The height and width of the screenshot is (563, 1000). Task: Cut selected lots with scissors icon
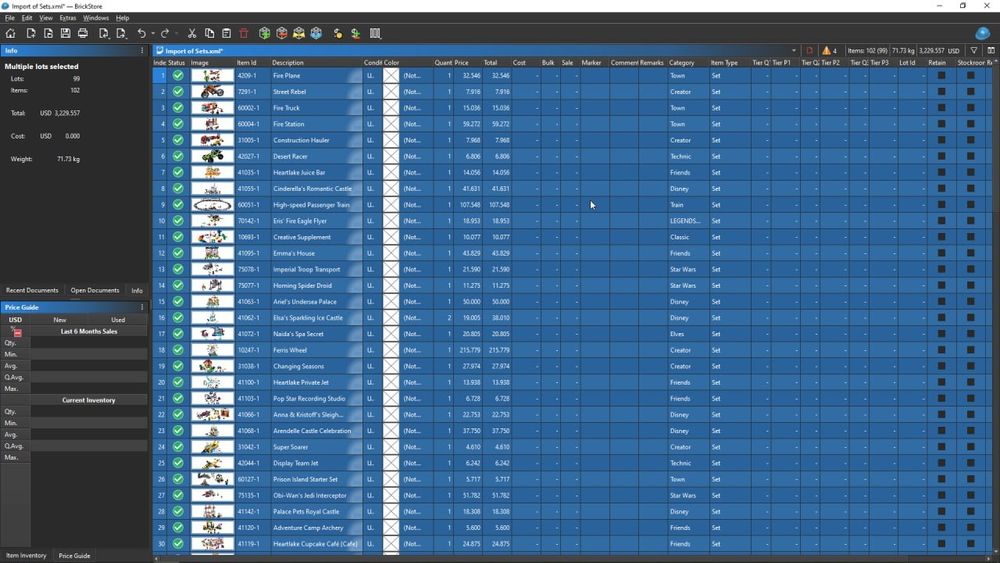[x=191, y=33]
